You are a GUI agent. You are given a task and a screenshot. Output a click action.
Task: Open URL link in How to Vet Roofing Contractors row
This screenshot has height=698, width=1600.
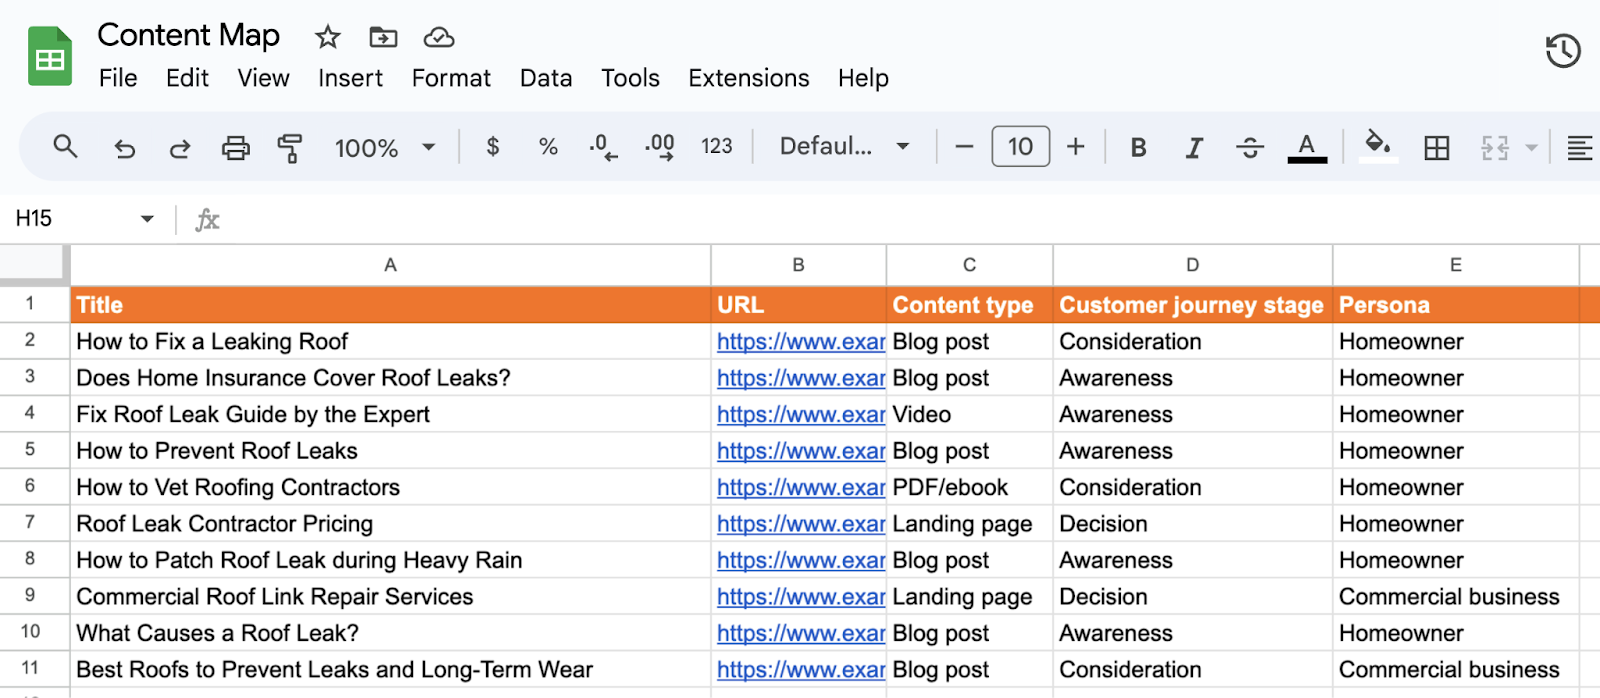[x=801, y=488]
